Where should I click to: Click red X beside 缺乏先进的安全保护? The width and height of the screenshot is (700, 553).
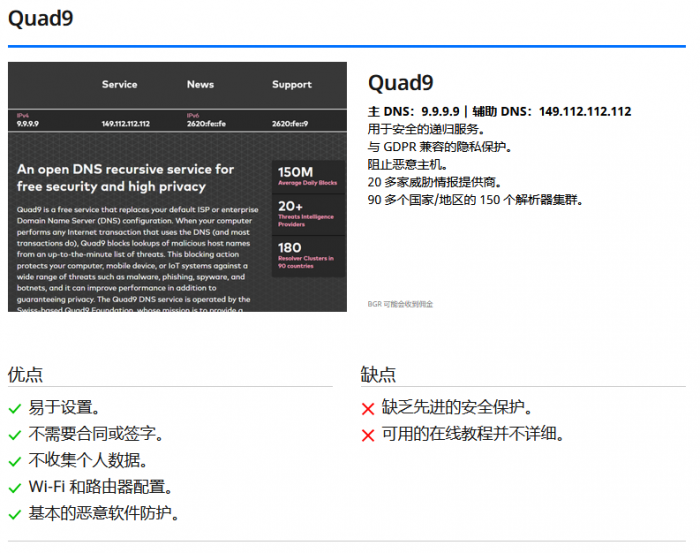[x=368, y=409]
